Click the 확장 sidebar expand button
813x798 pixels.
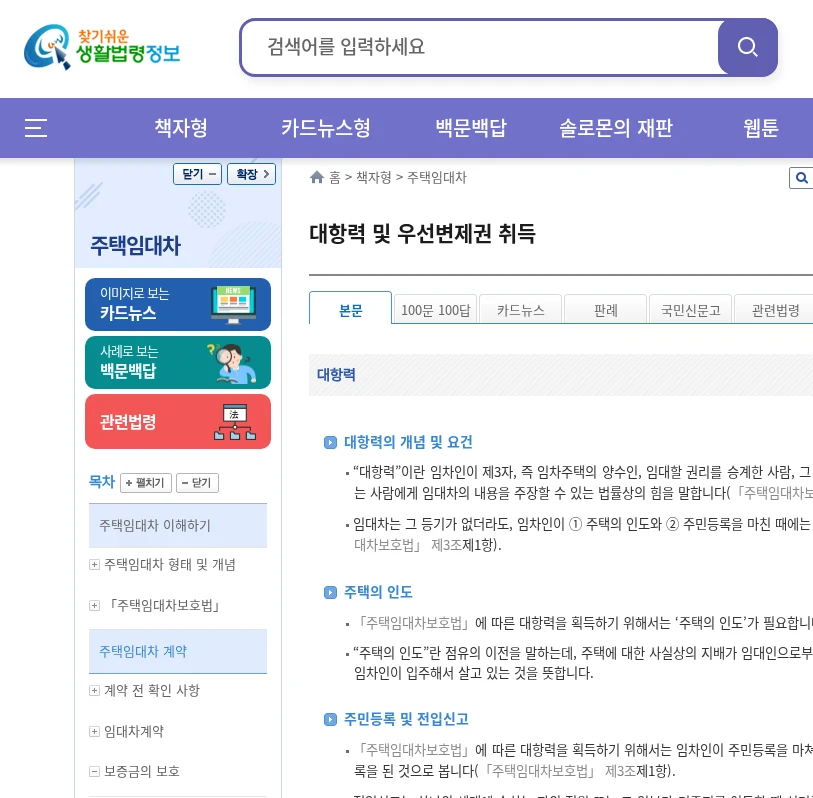251,174
